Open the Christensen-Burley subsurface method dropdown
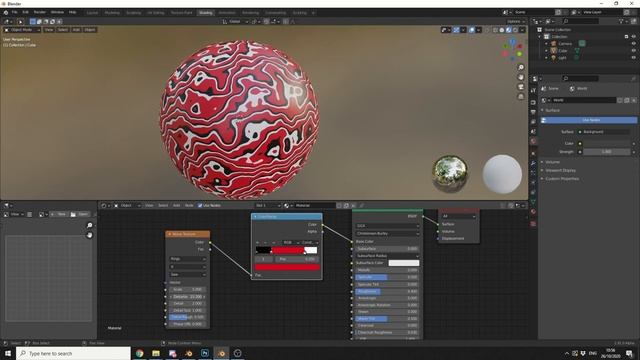Viewport: 640px width, 360px height. (x=387, y=233)
